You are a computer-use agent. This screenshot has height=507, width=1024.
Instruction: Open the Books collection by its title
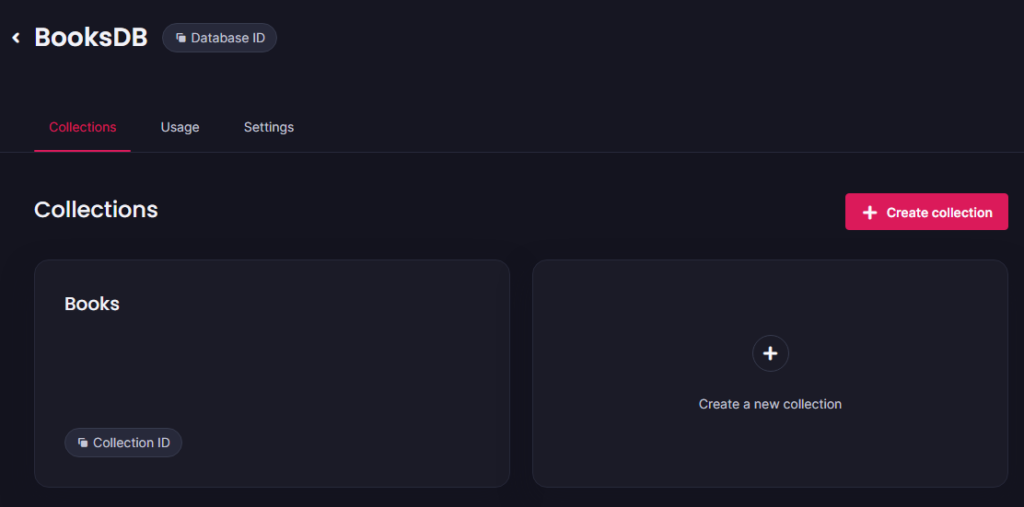point(92,304)
